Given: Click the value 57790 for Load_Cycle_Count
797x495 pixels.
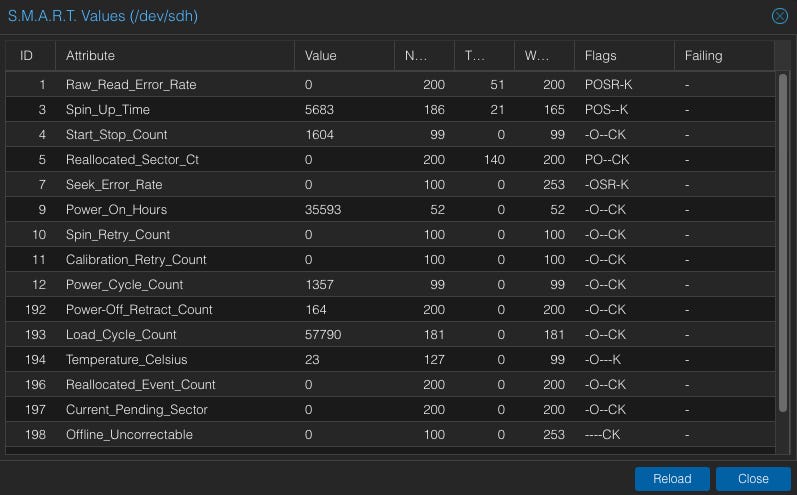Looking at the screenshot, I should tap(323, 334).
